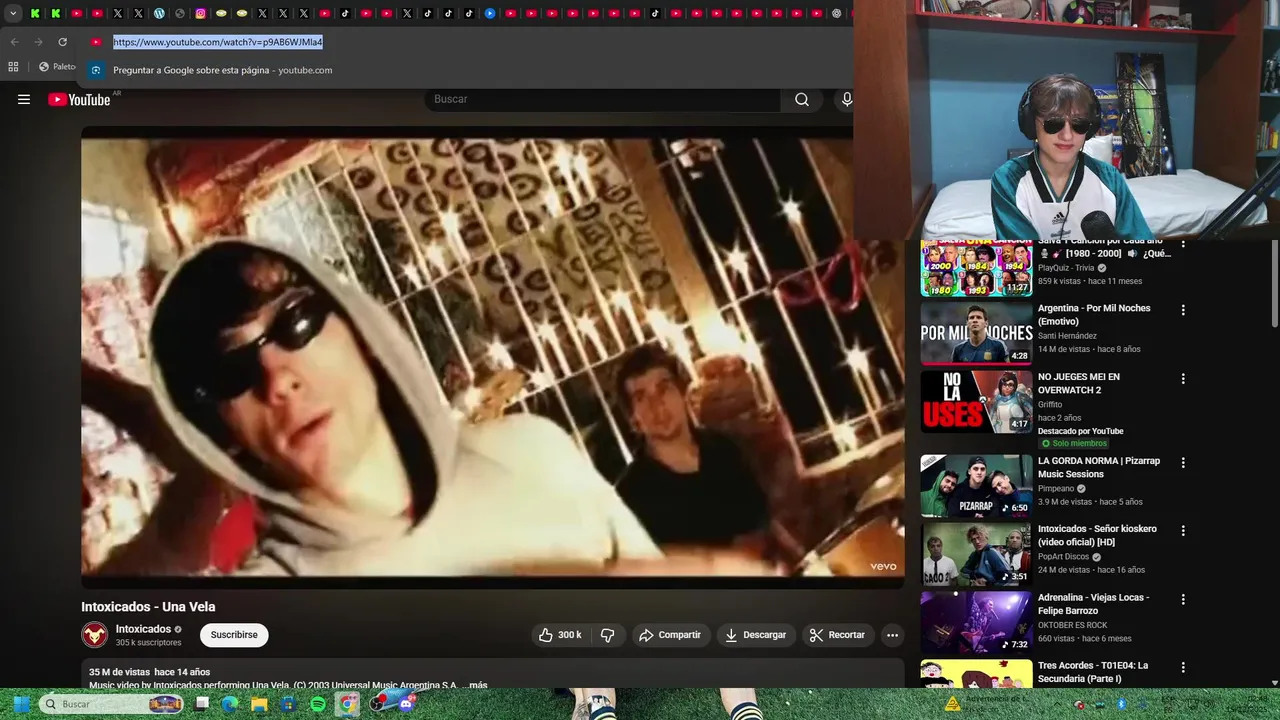Screen dimensions: 1280x720
Task: Click the '35 M de vistas' text
Action: click(x=119, y=672)
